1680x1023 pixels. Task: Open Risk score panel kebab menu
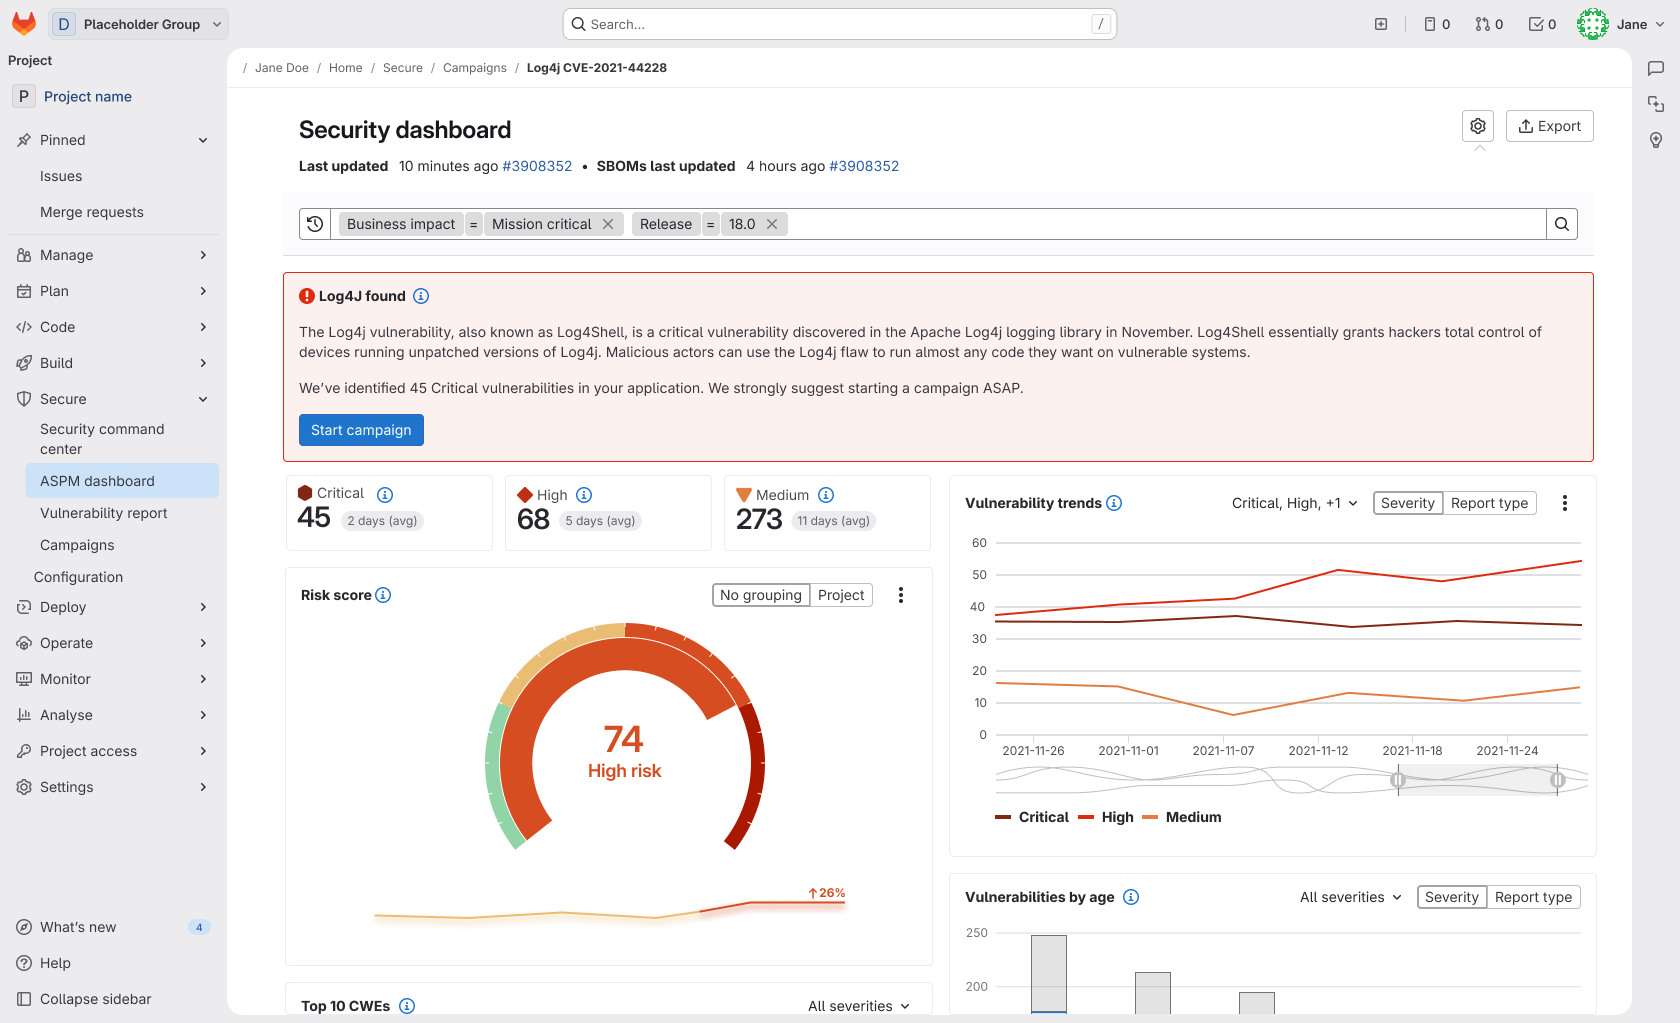(x=901, y=595)
